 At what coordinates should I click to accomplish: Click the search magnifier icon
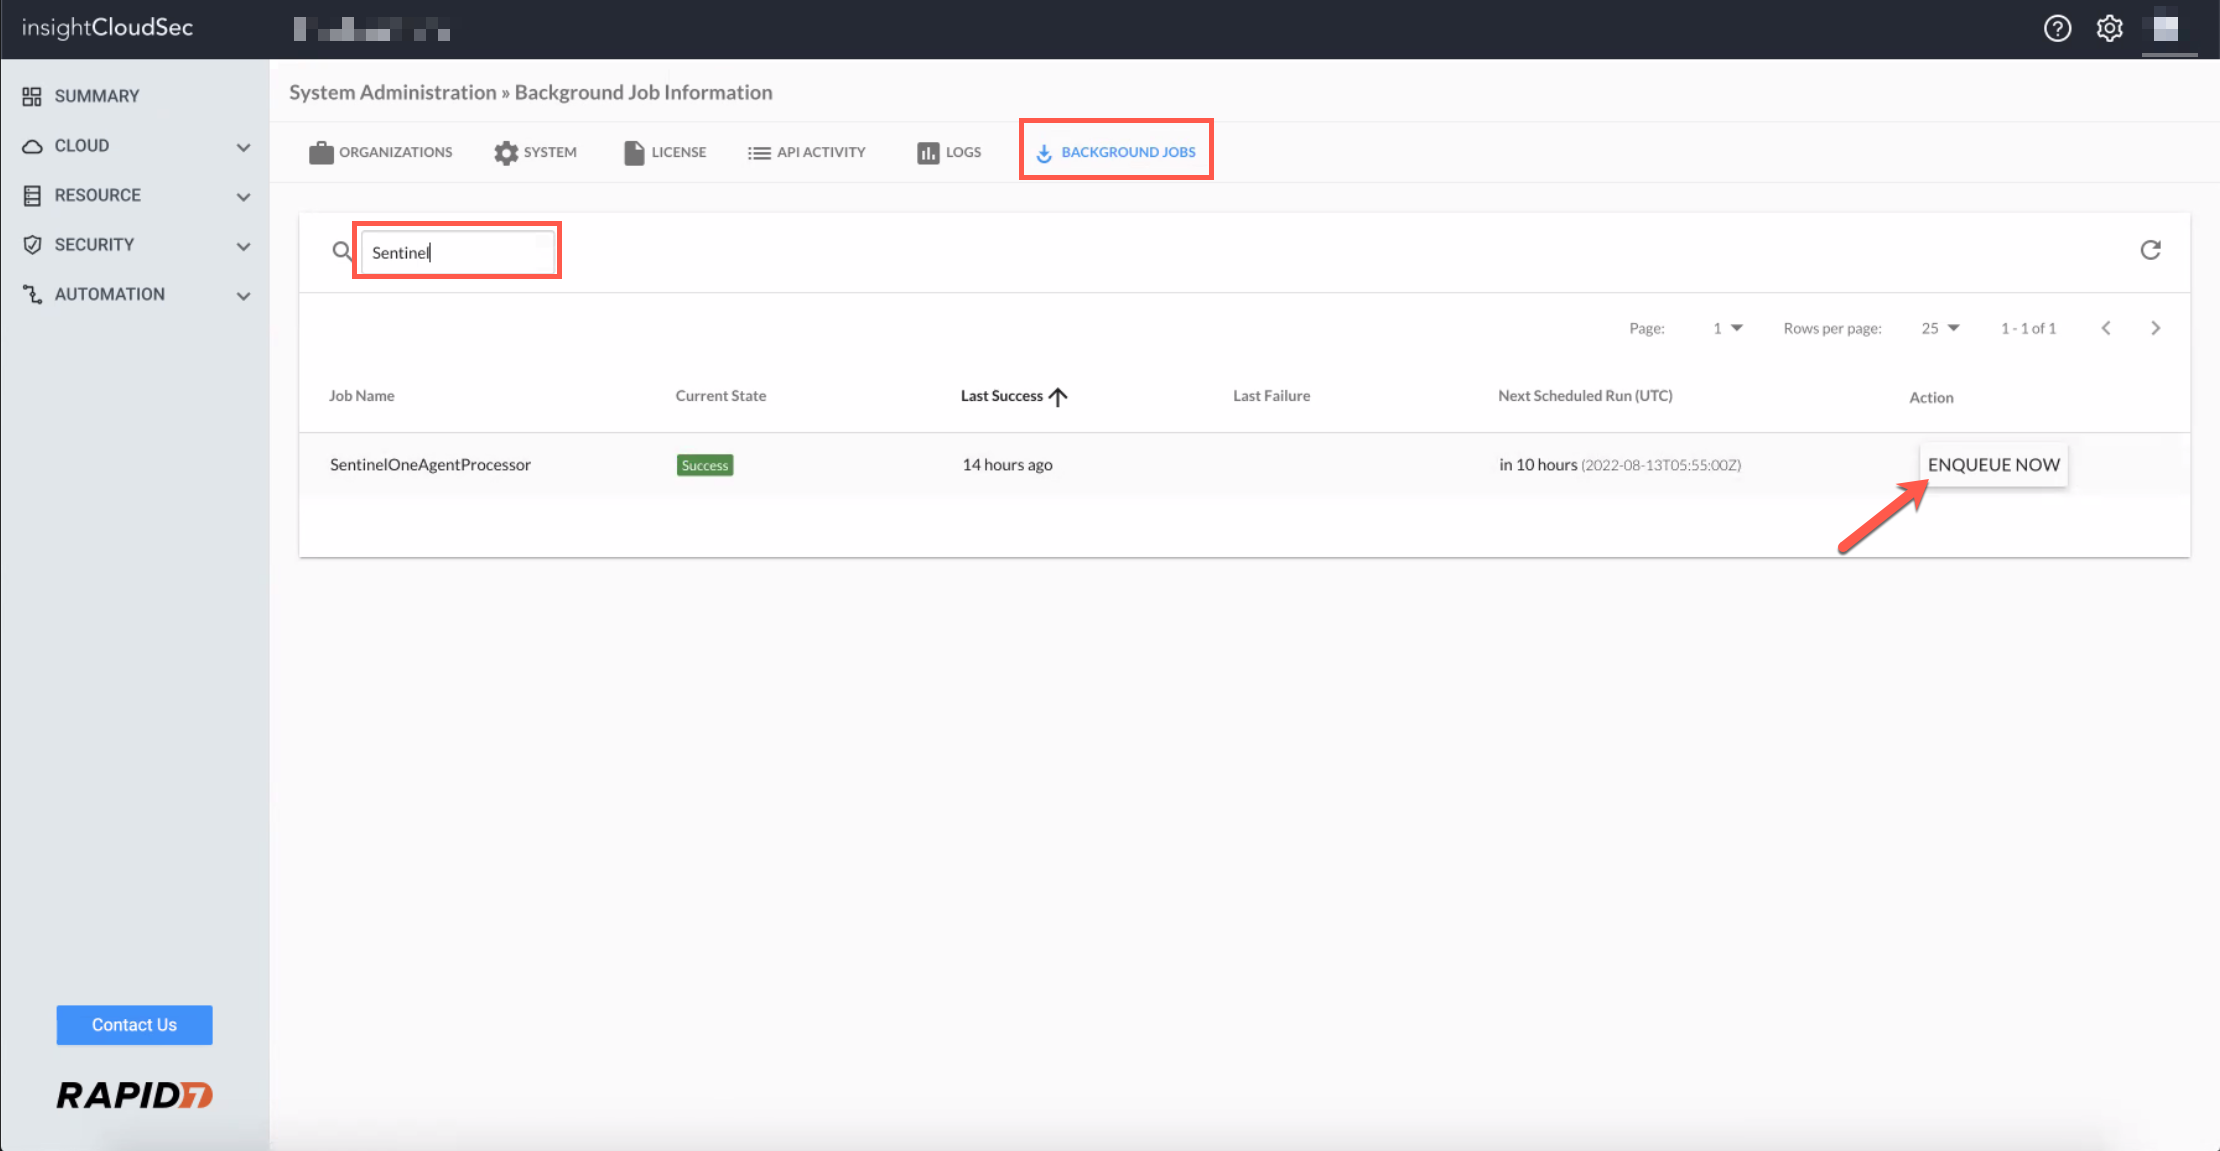[342, 251]
